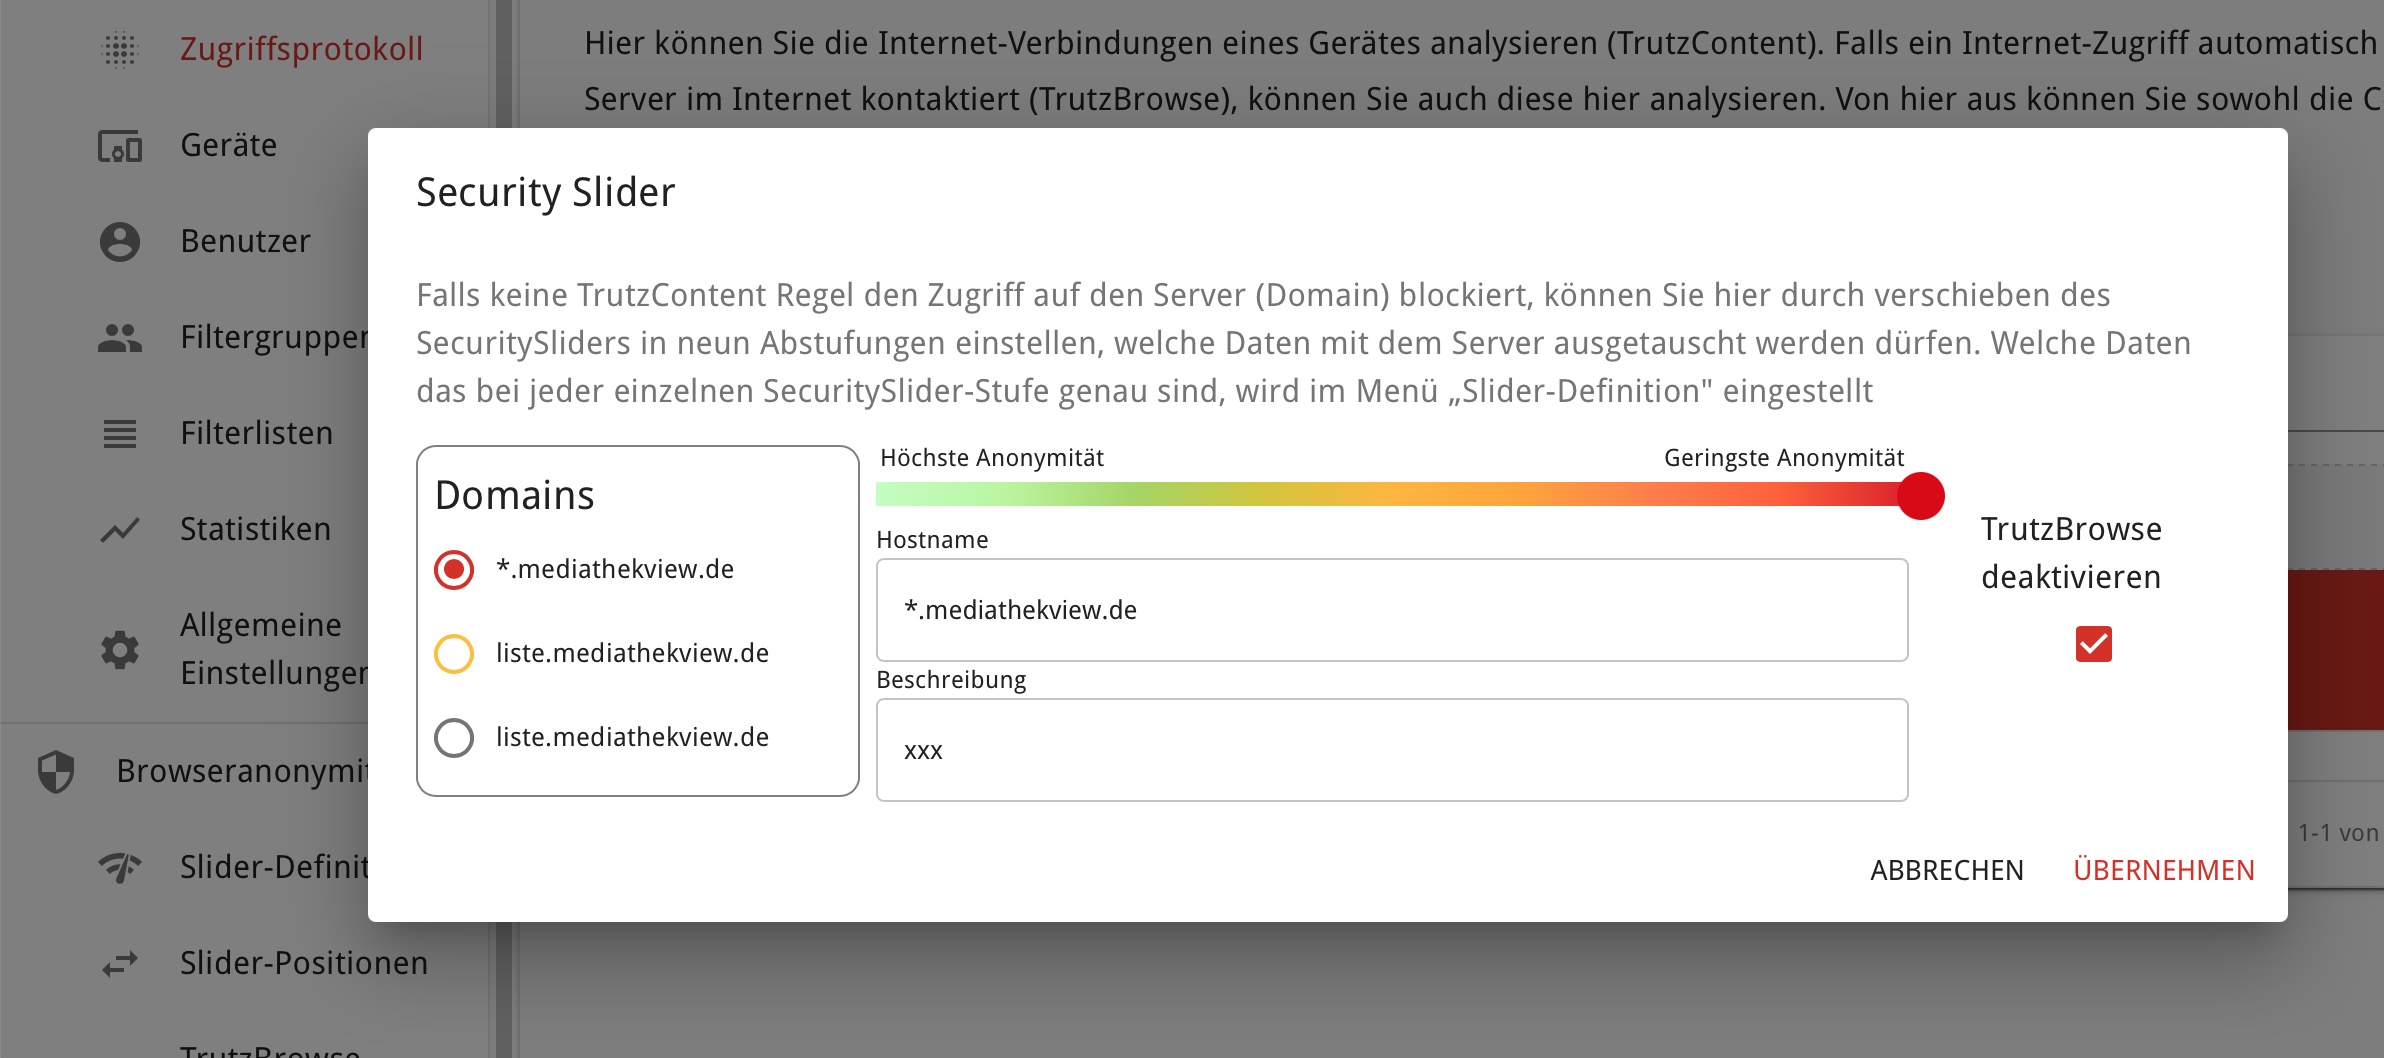Select the *.mediathekview.de radio button
The width and height of the screenshot is (2384, 1058).
click(454, 570)
